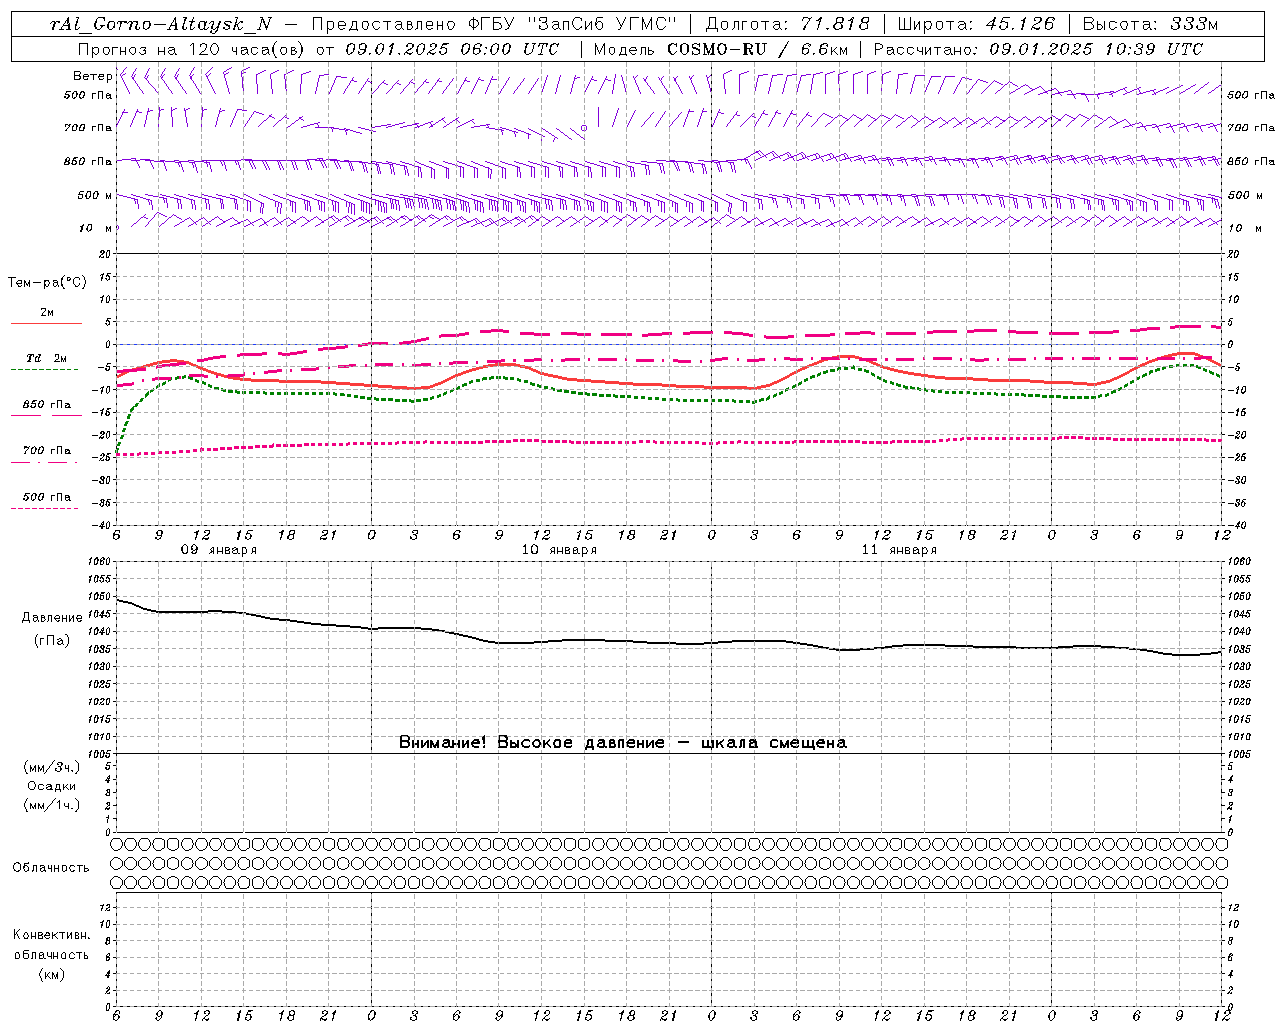1280x1024 pixels.
Task: Click the 10 января date label
Action: [x=559, y=550]
